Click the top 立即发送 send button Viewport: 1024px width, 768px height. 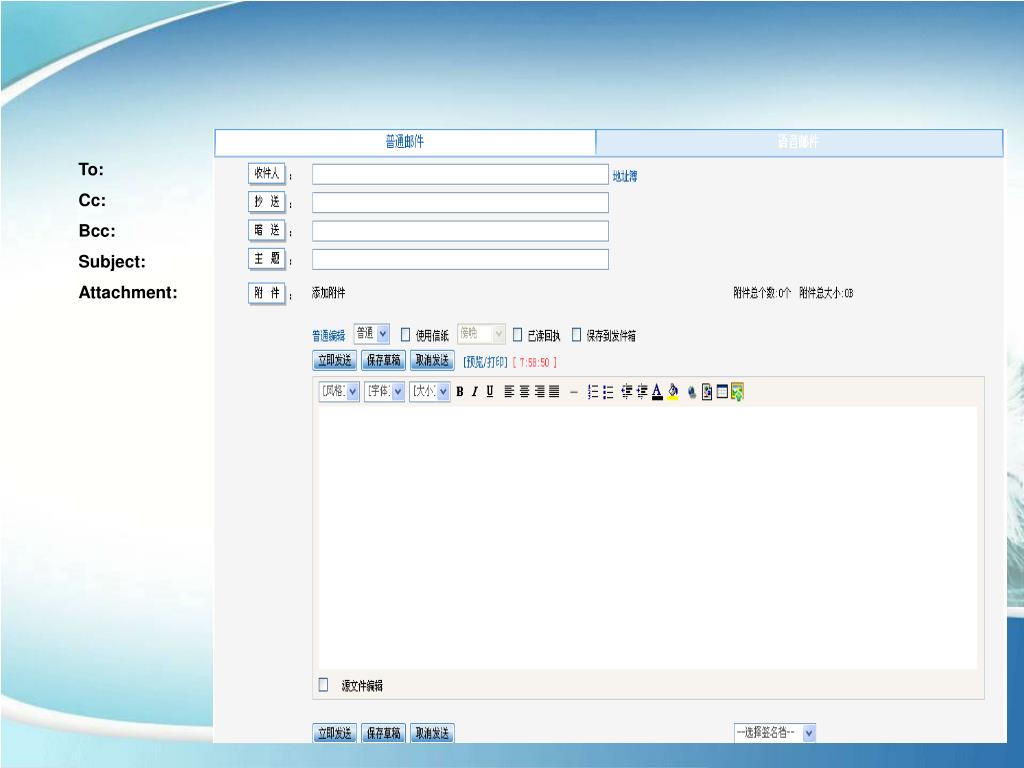click(335, 360)
